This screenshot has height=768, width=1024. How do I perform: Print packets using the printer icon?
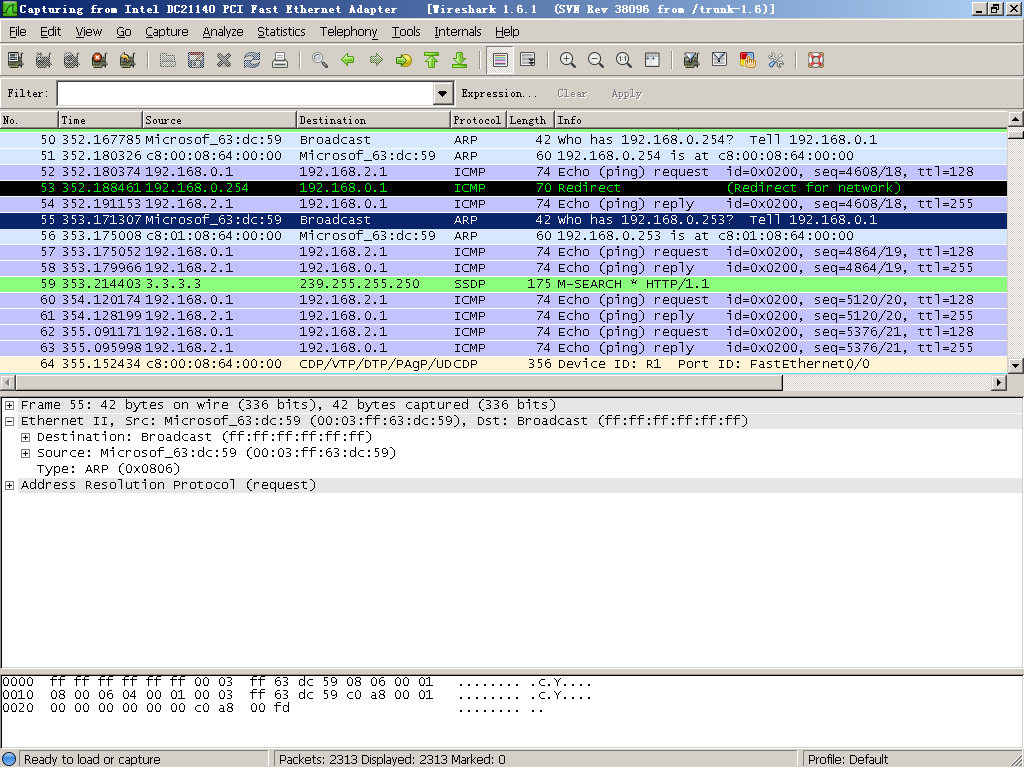(x=280, y=60)
